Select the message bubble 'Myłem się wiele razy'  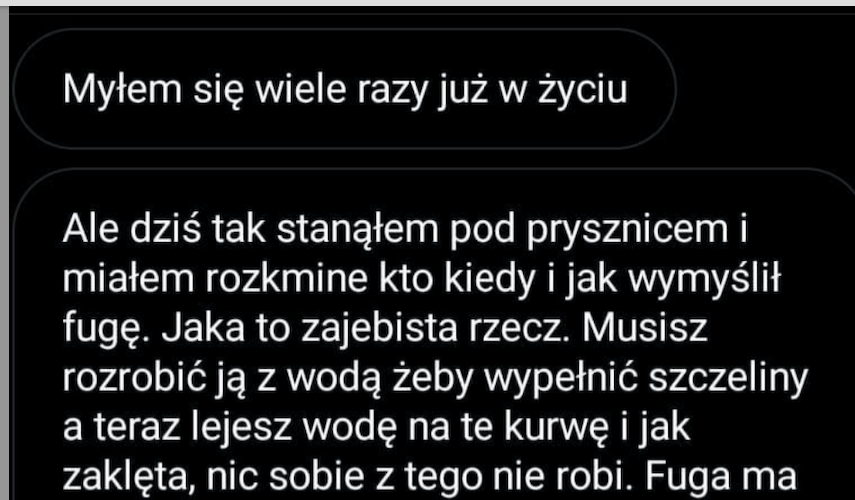pyautogui.click(x=344, y=88)
